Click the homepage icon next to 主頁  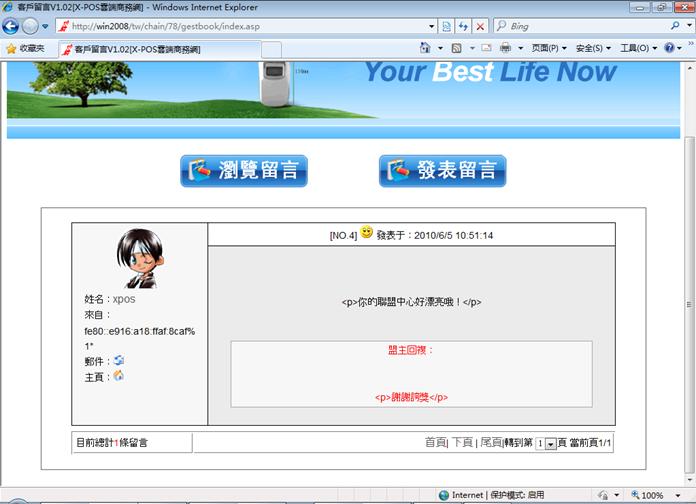click(119, 376)
